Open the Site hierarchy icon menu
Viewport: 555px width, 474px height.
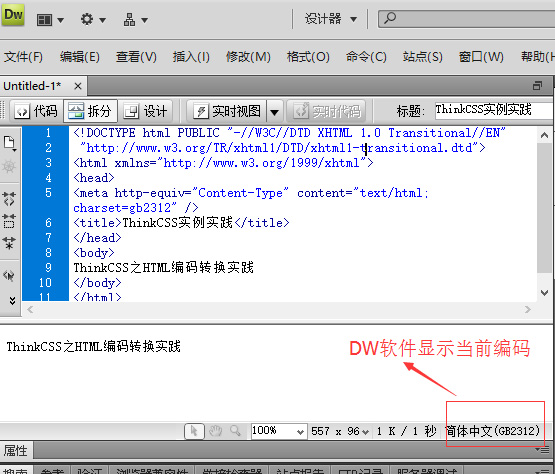coord(129,19)
